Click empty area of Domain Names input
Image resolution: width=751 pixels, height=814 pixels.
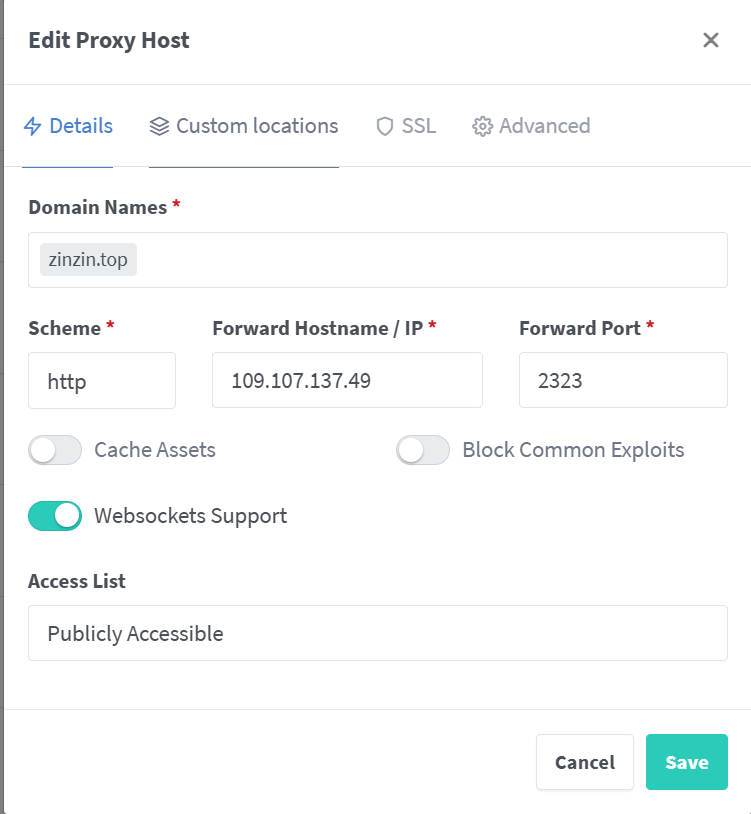(431, 260)
